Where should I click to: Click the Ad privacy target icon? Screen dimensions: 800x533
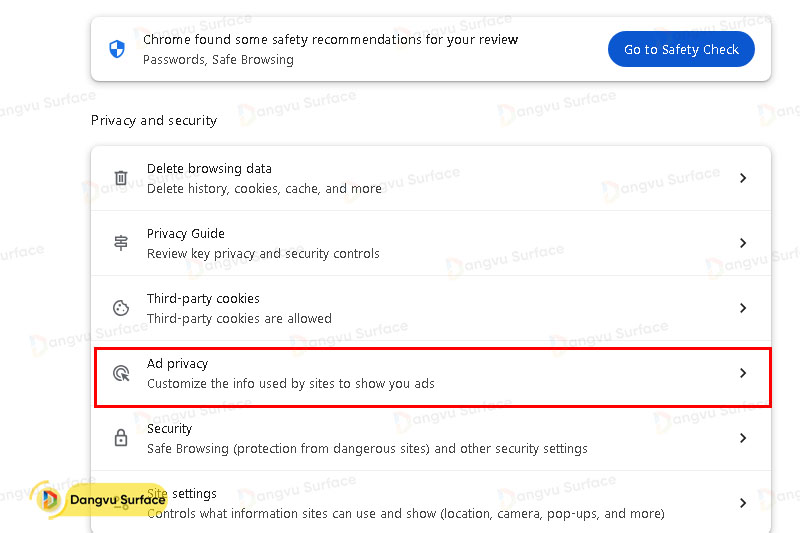pyautogui.click(x=121, y=373)
